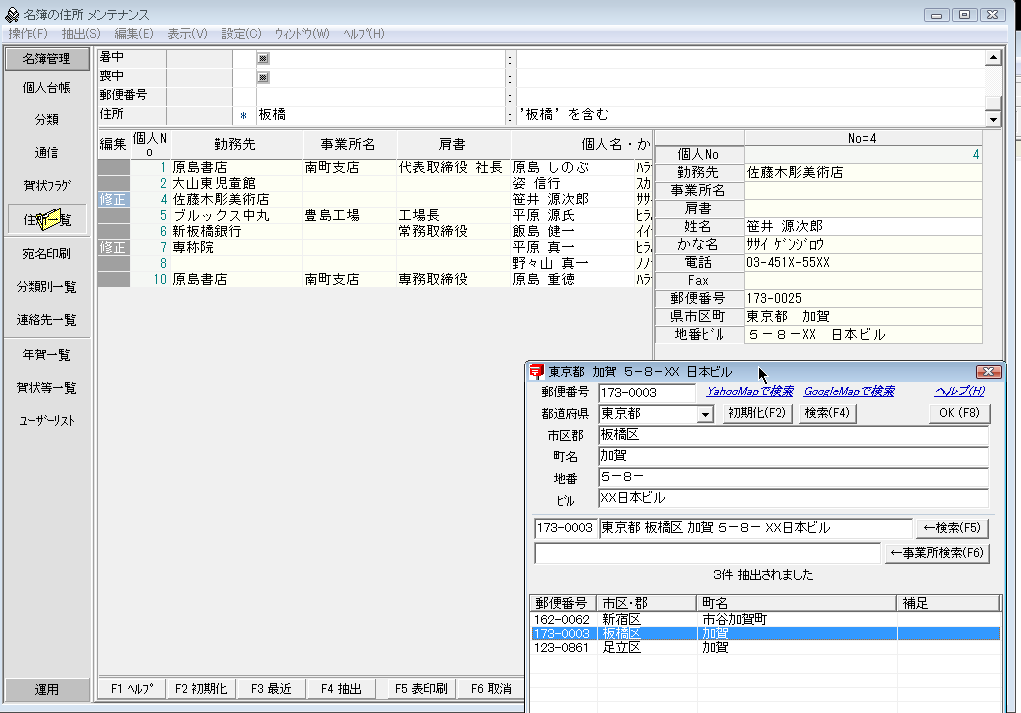Click the 市区郡 input field
Viewport: 1021px width, 713px height.
click(793, 435)
